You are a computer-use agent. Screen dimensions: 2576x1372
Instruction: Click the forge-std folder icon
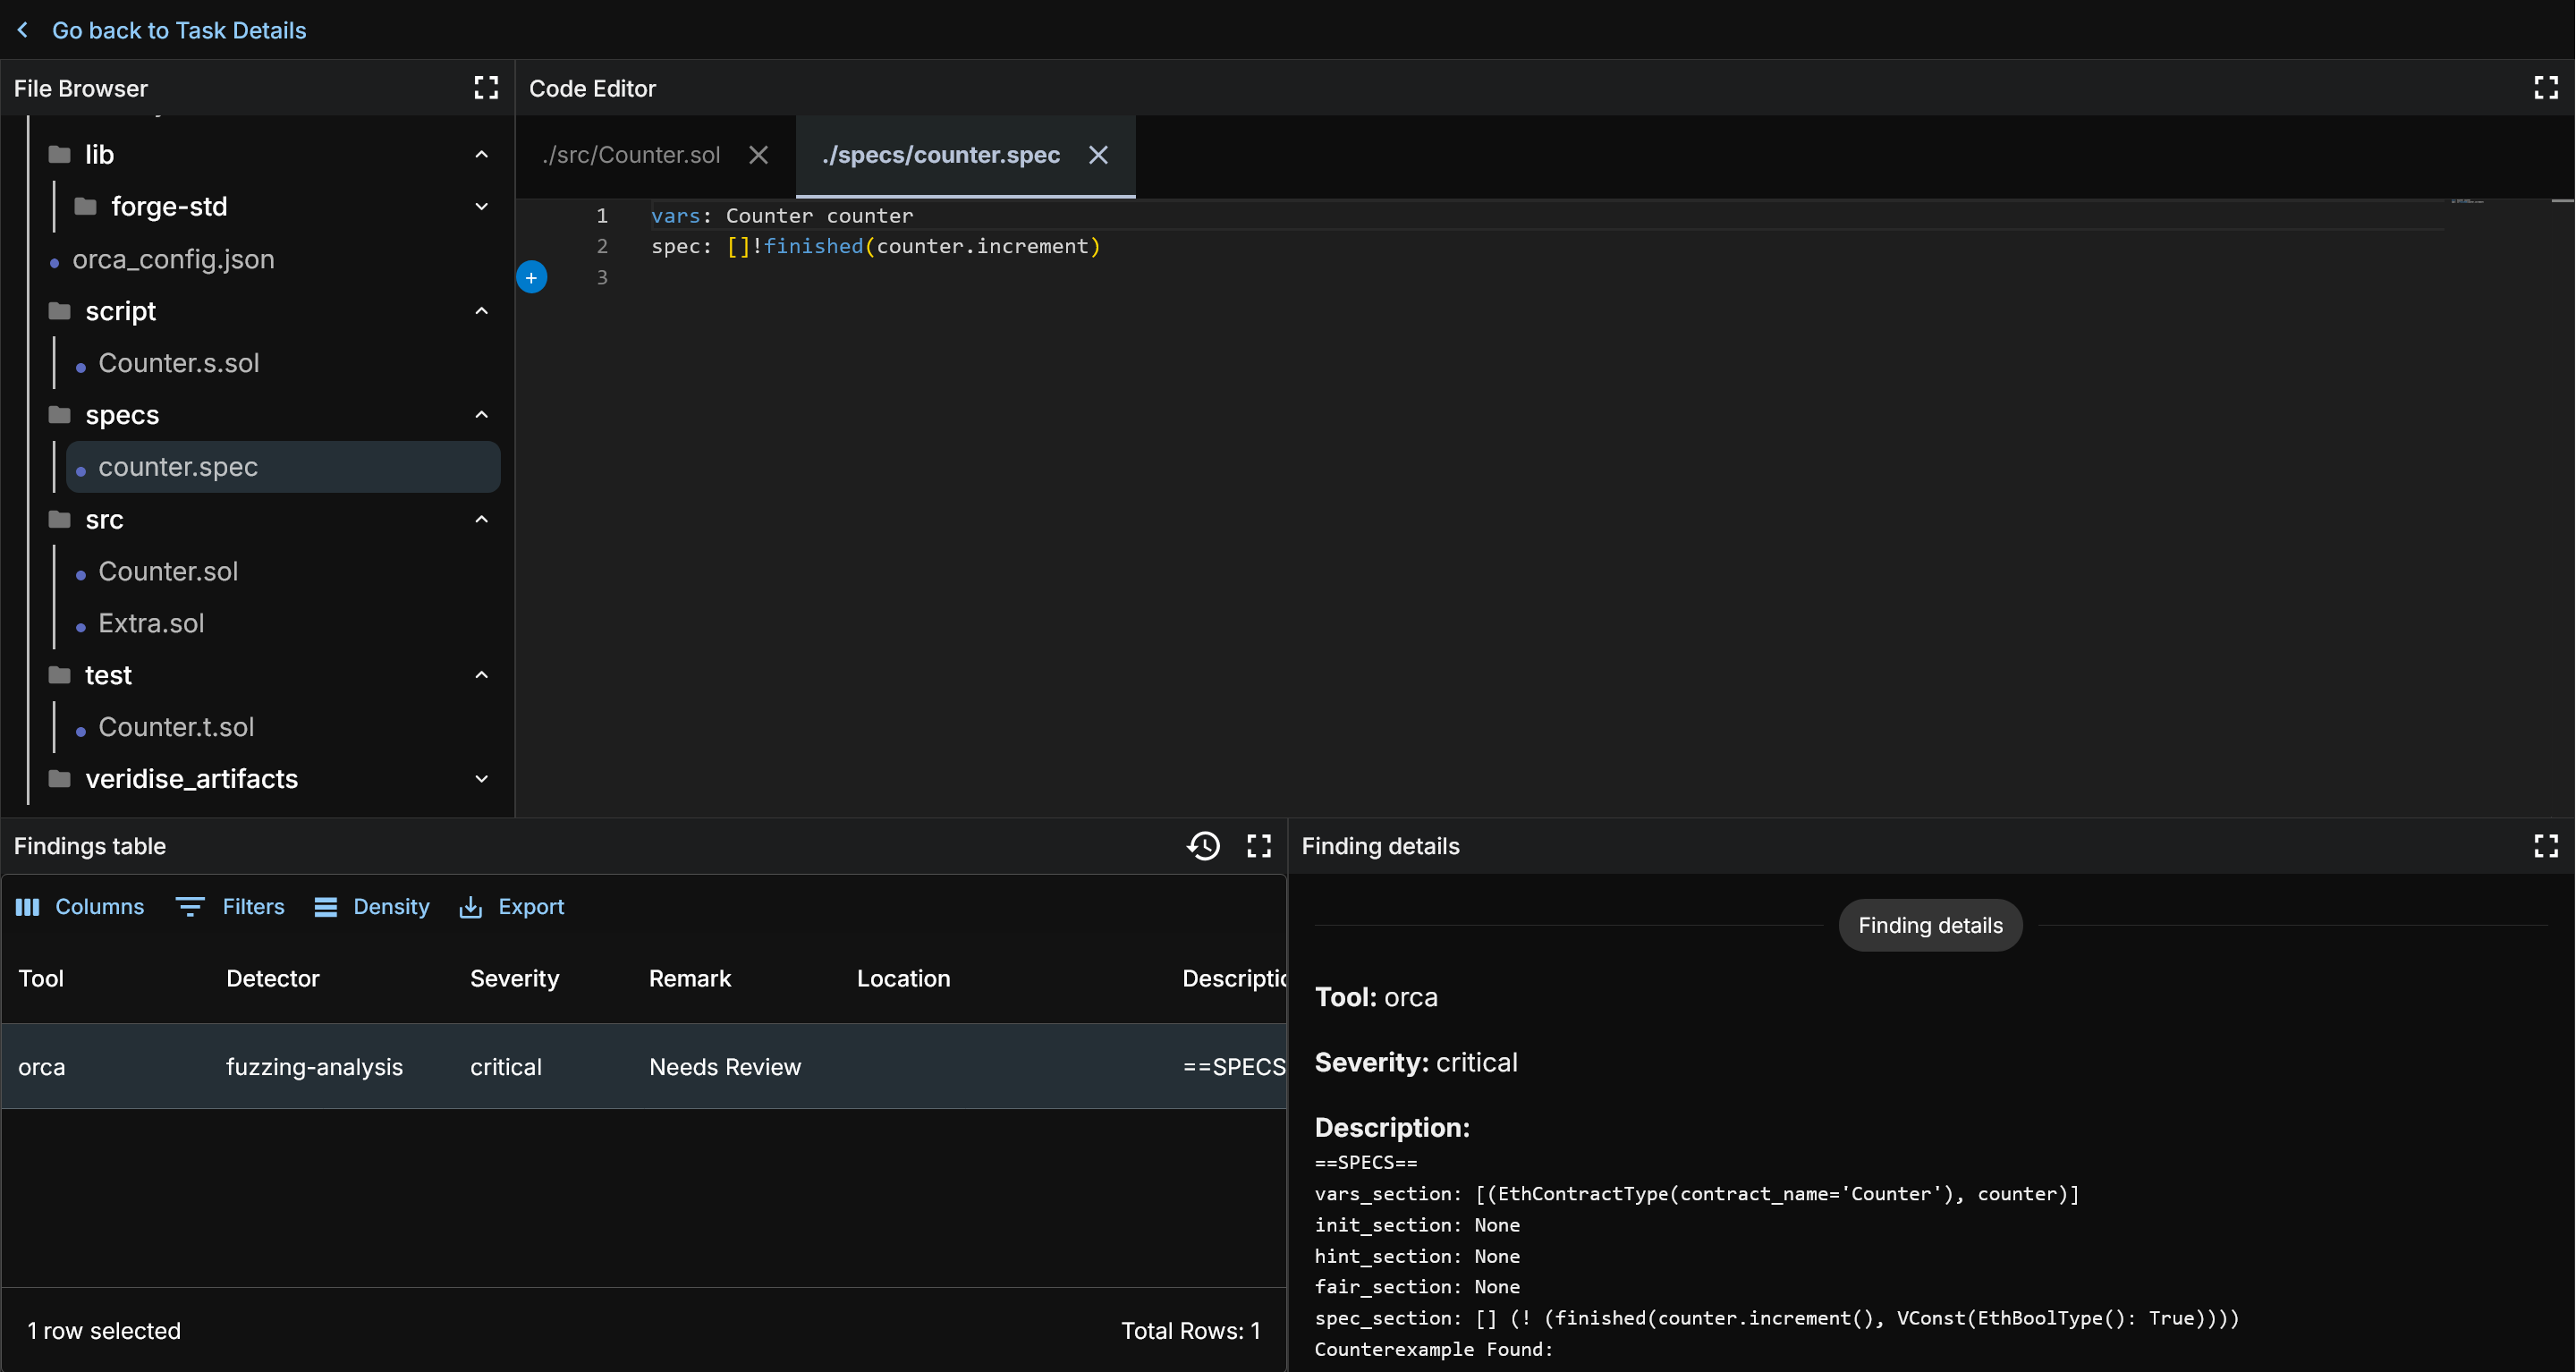click(86, 206)
